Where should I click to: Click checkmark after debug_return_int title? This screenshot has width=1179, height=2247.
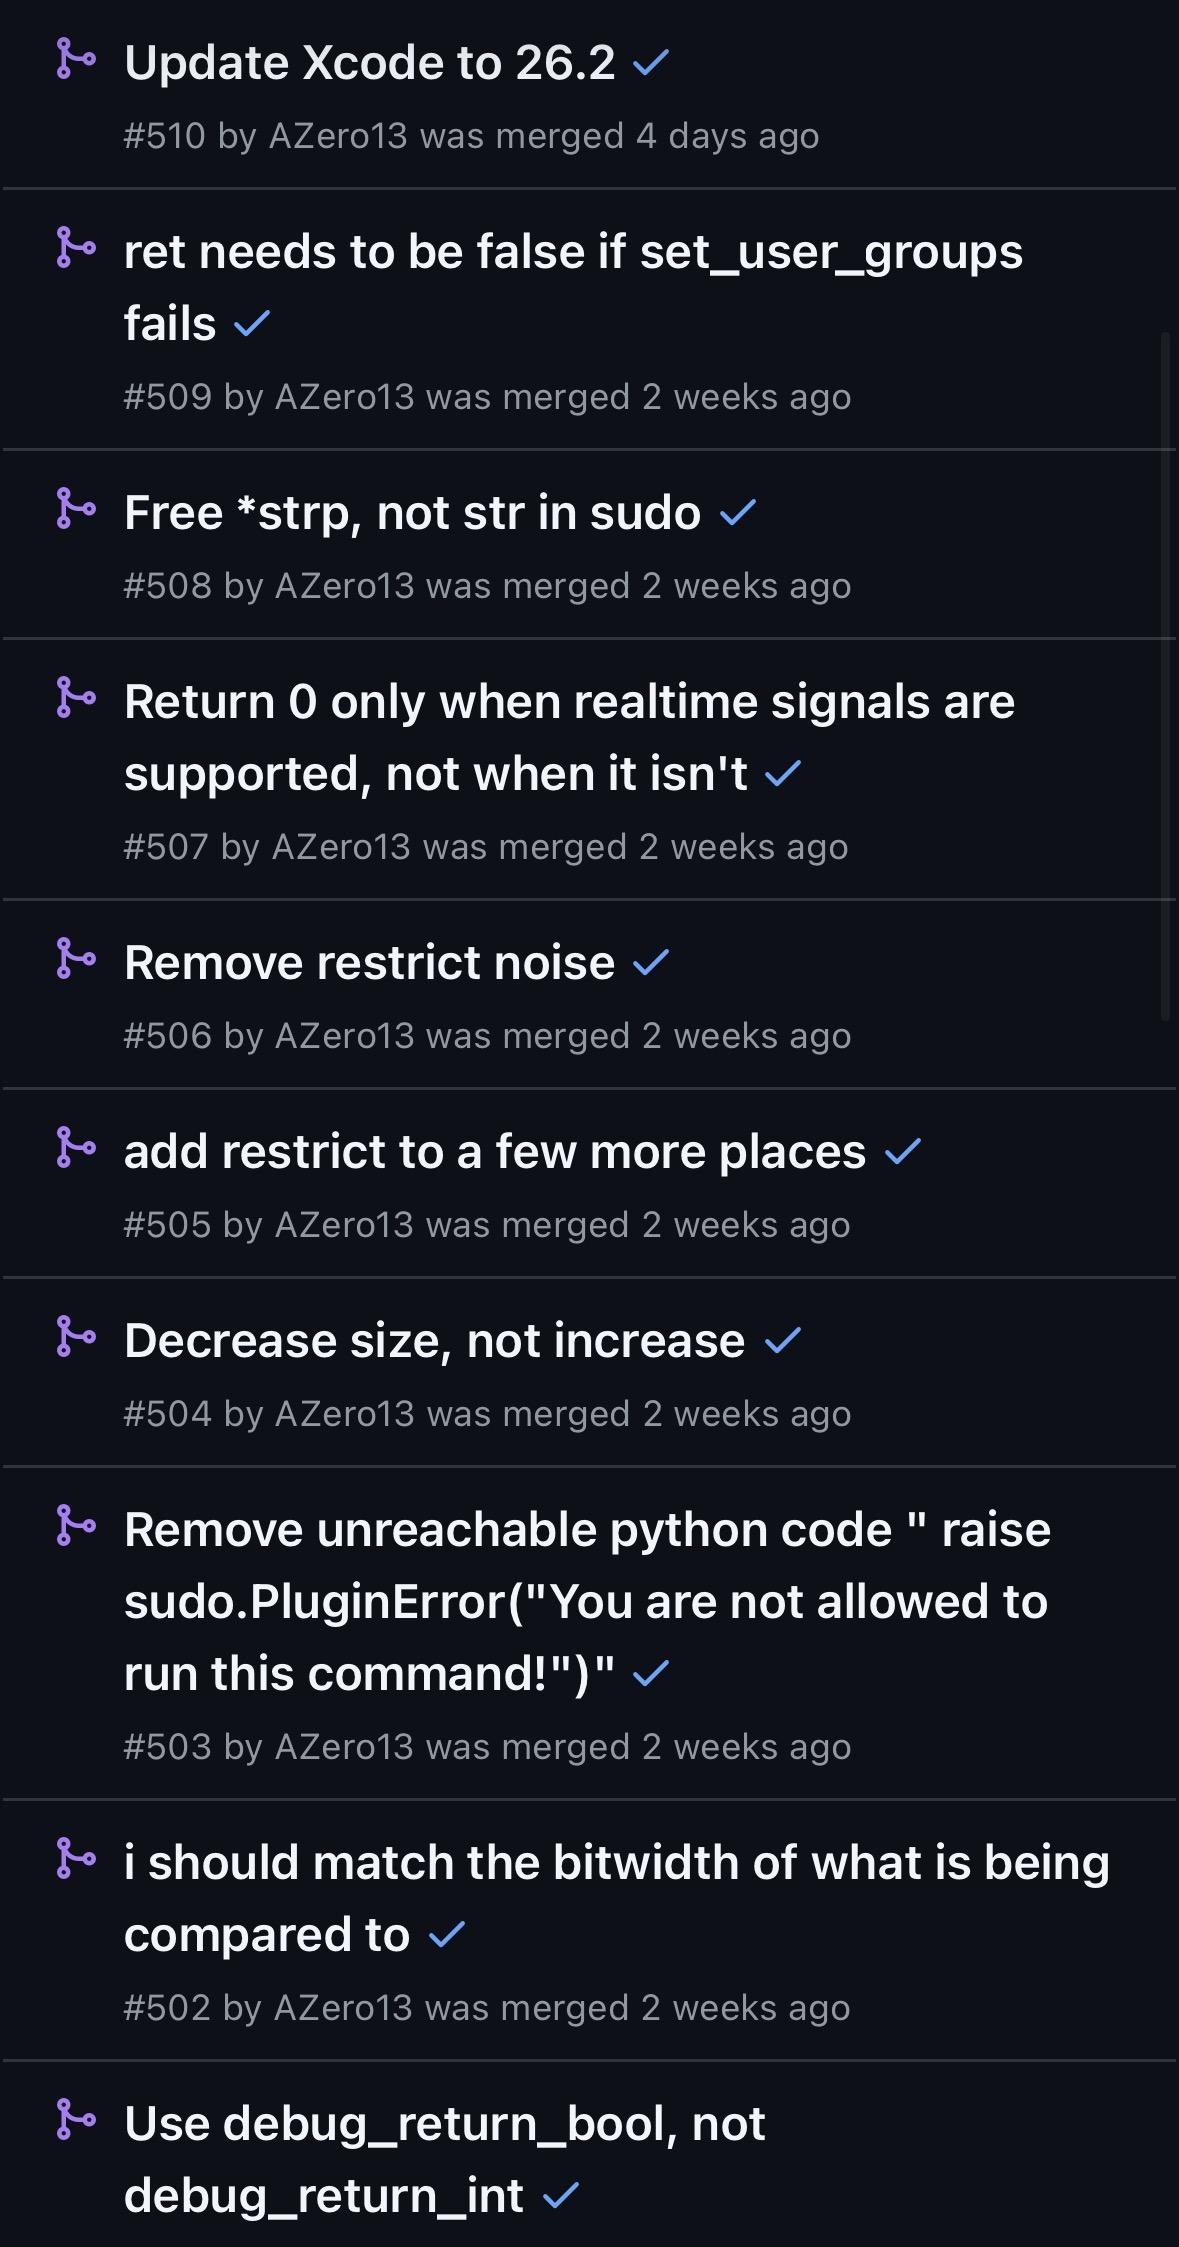560,2196
